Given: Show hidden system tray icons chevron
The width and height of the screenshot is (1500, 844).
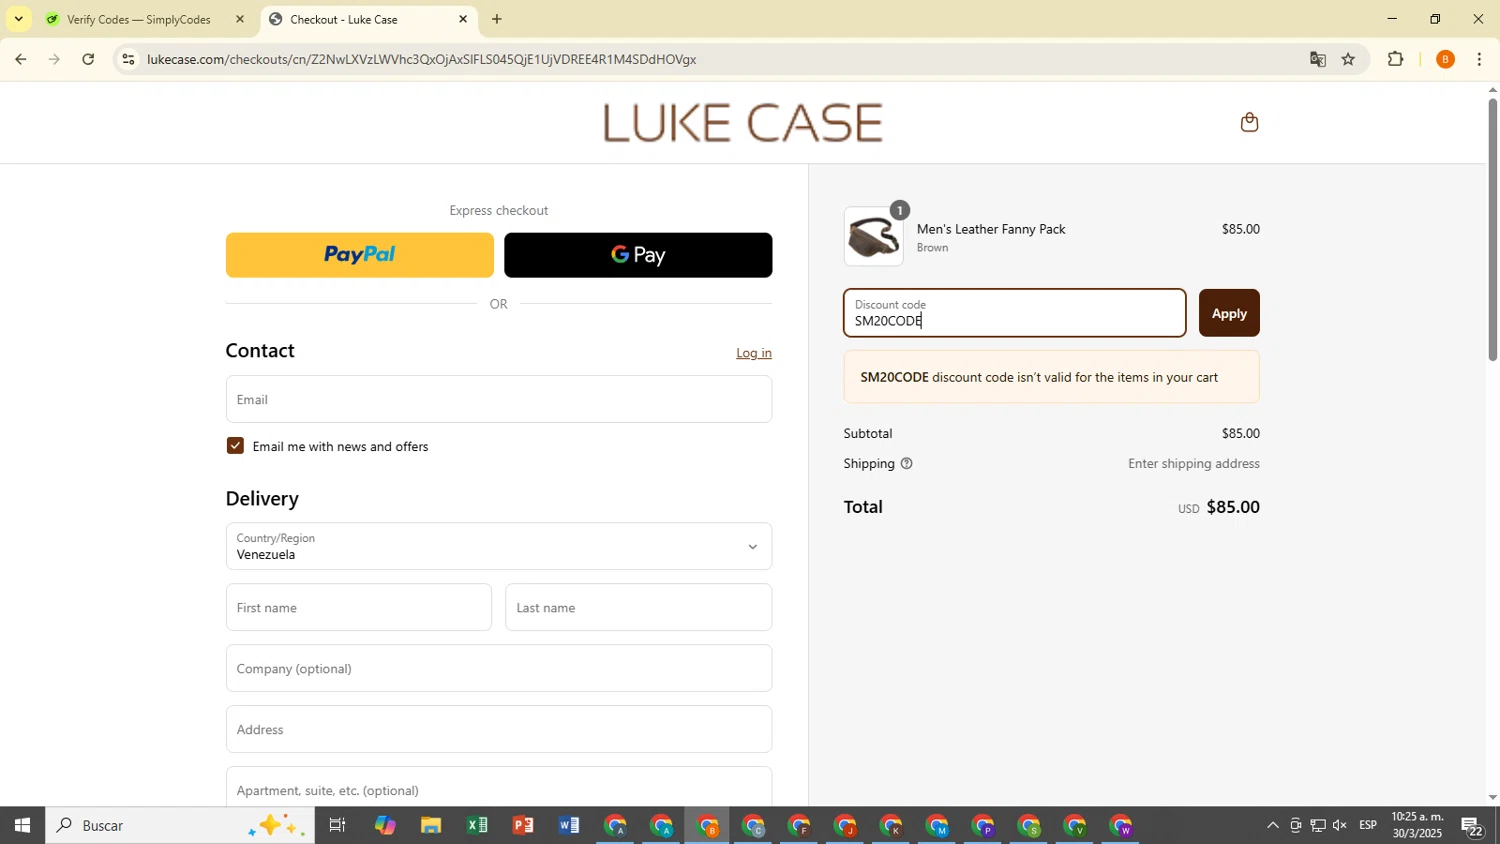Looking at the screenshot, I should click(1272, 826).
